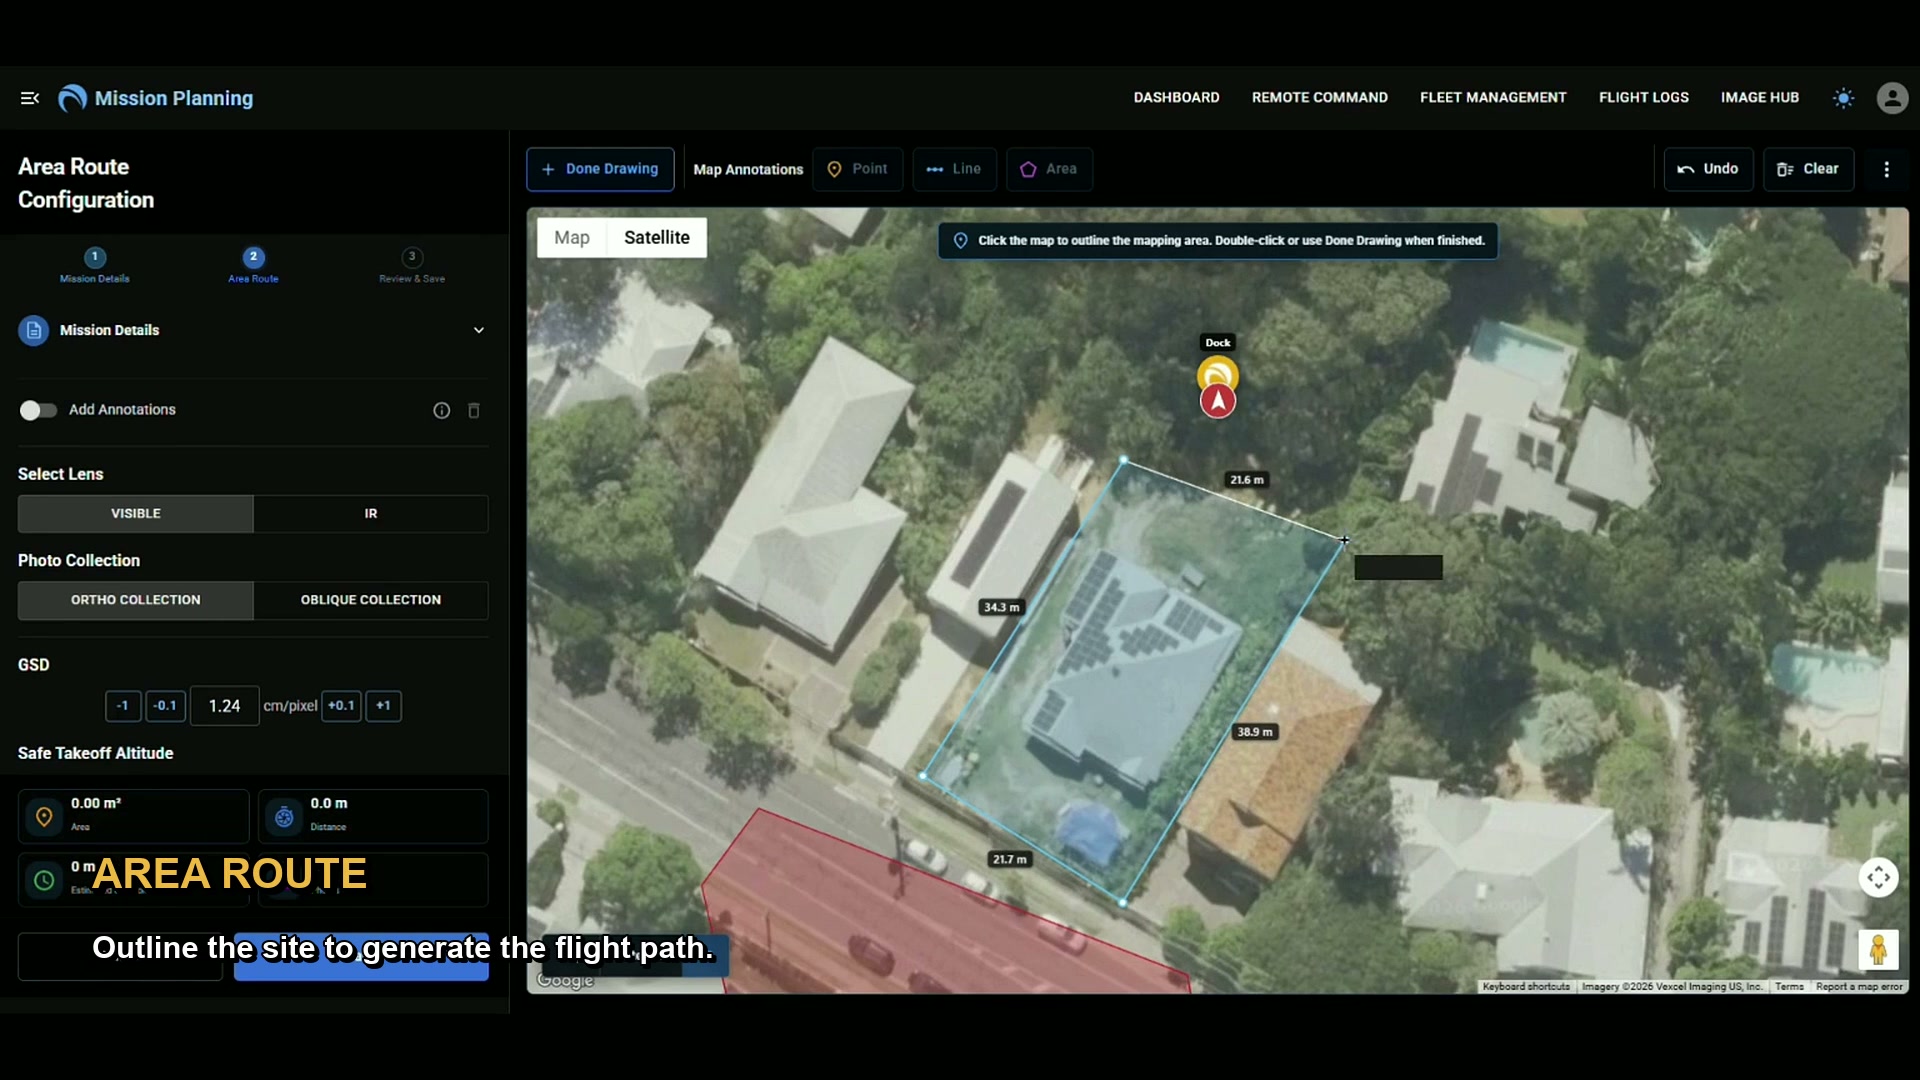Click the Add Annotations trash icon
The width and height of the screenshot is (1920, 1080).
474,411
